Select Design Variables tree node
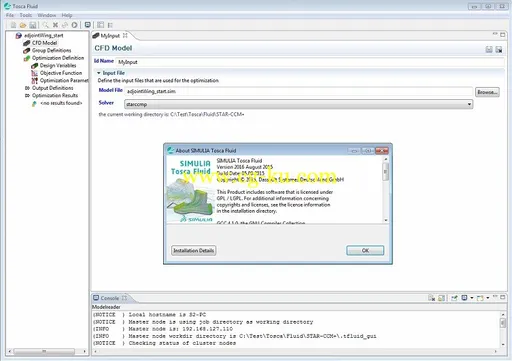 pos(58,65)
